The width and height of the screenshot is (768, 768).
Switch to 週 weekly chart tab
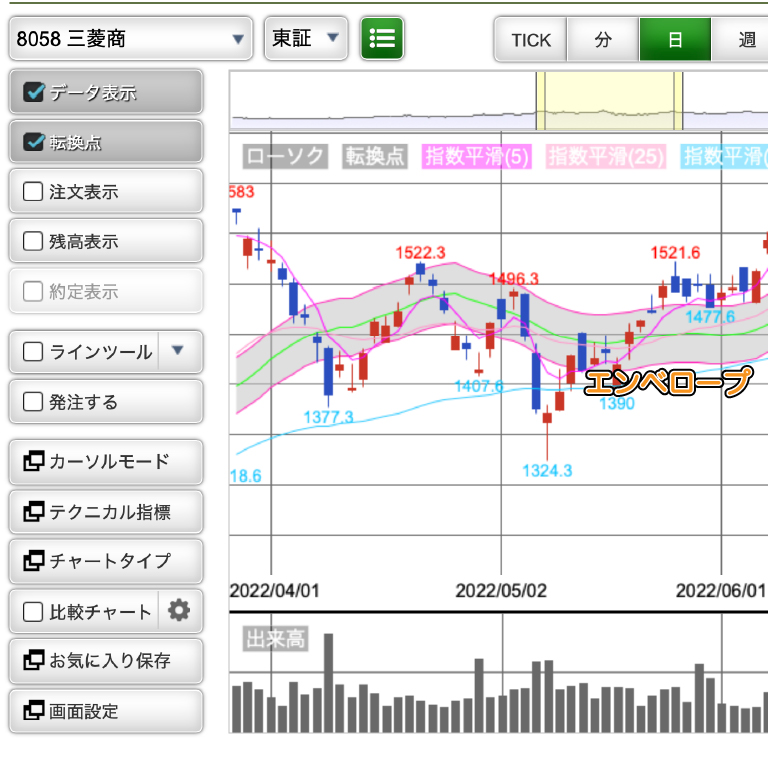click(740, 40)
